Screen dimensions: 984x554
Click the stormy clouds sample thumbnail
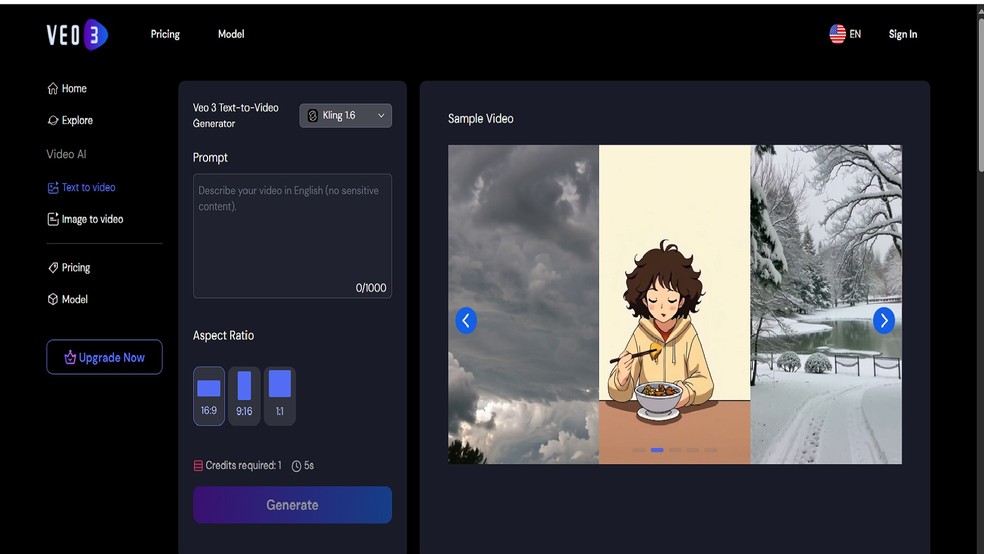tap(523, 304)
